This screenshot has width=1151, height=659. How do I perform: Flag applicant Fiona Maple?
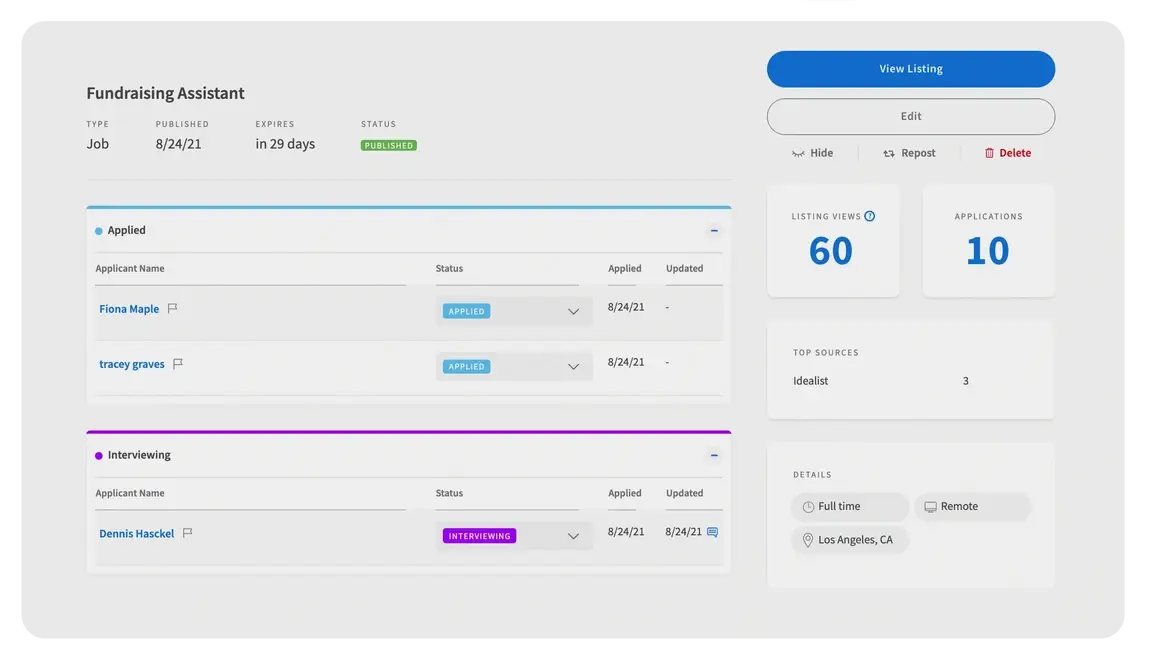point(173,308)
